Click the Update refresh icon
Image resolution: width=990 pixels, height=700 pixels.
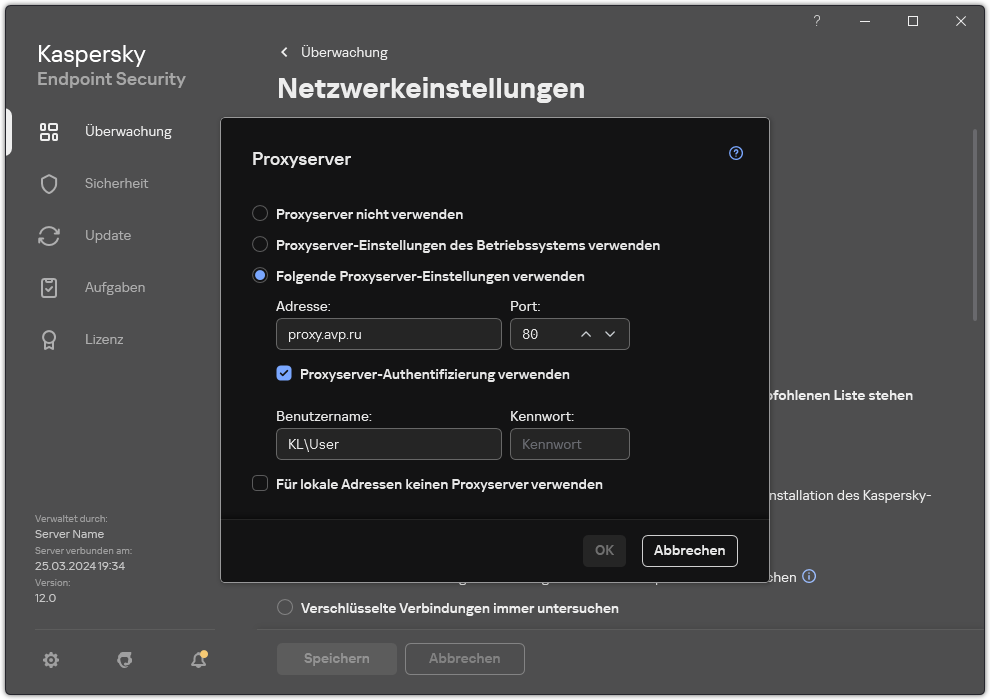tap(49, 235)
